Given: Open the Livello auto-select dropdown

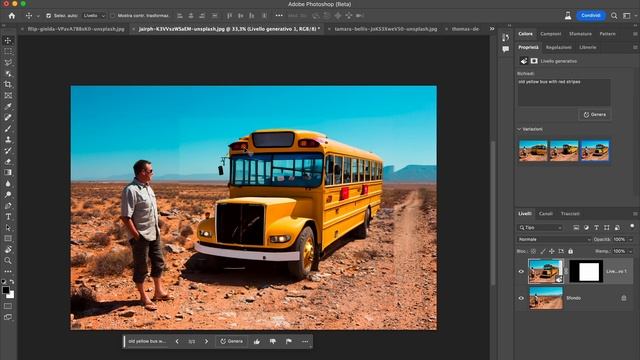Looking at the screenshot, I should tap(94, 16).
